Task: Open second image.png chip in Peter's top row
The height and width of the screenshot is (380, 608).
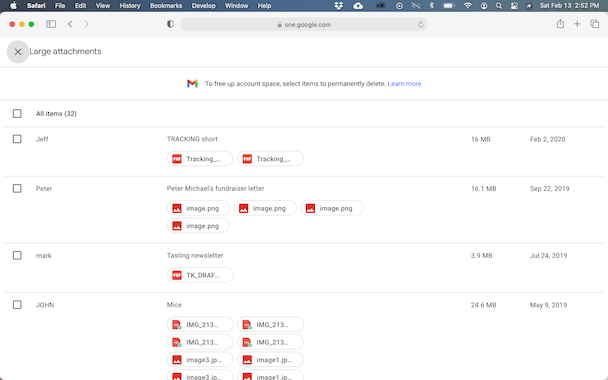Action: 265,208
